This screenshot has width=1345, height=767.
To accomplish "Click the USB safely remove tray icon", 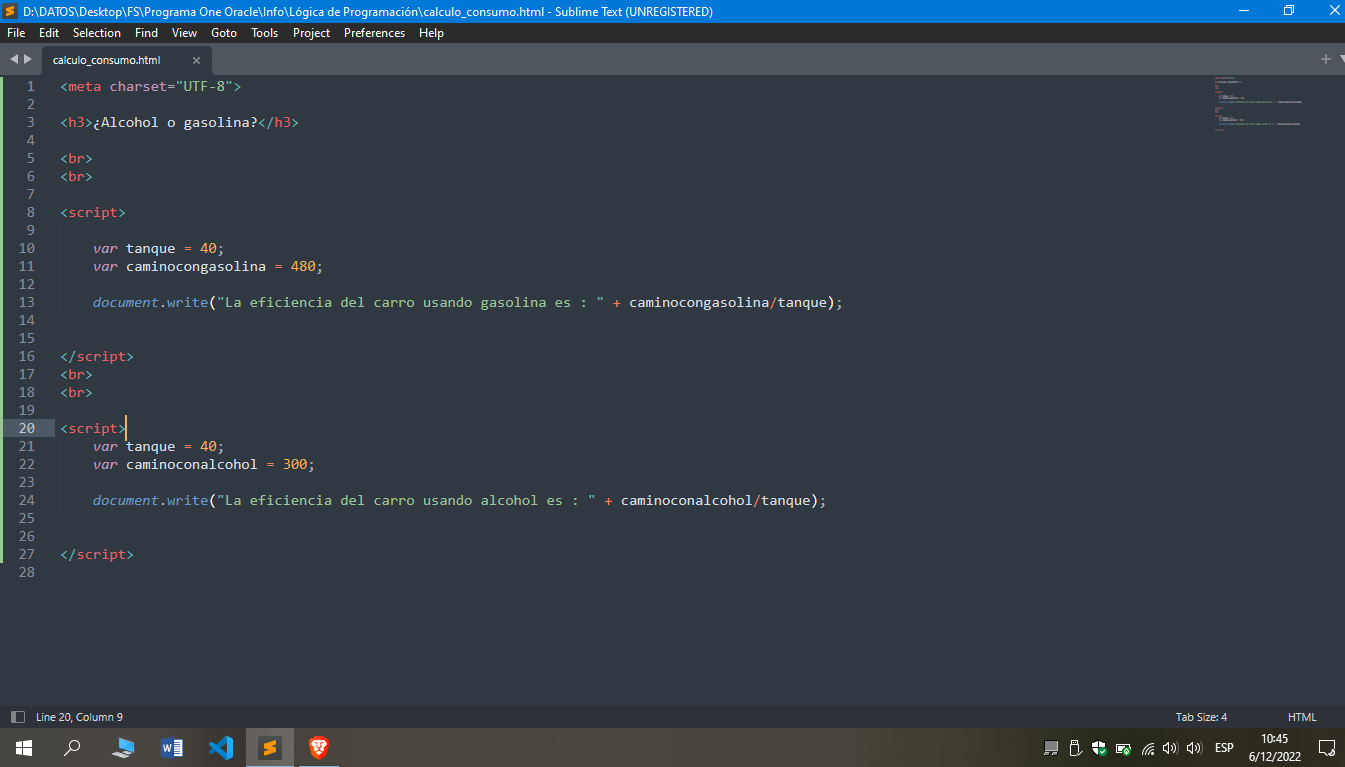I will click(x=1076, y=747).
